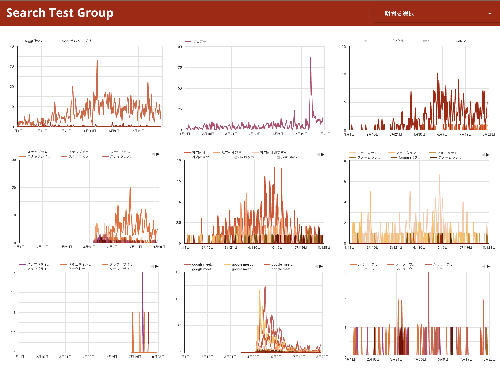This screenshot has height=380, width=500.
Task: Open the dropdown selector in the red header
Action: 436,13
